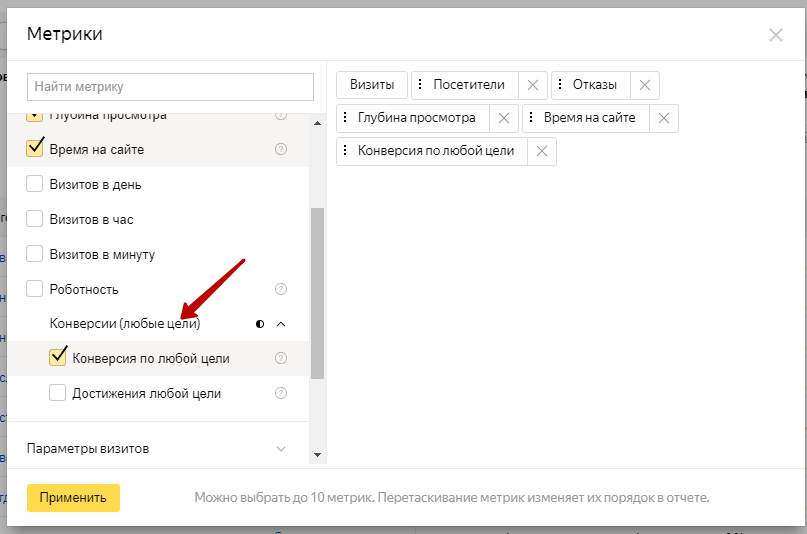Click the Визиты metric chip
807x534 pixels.
(x=371, y=85)
